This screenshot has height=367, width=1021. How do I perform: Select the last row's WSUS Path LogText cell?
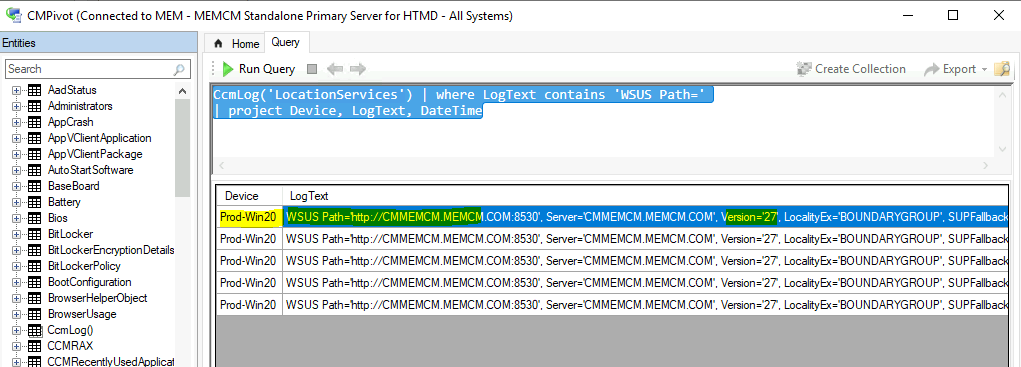pyautogui.click(x=645, y=304)
